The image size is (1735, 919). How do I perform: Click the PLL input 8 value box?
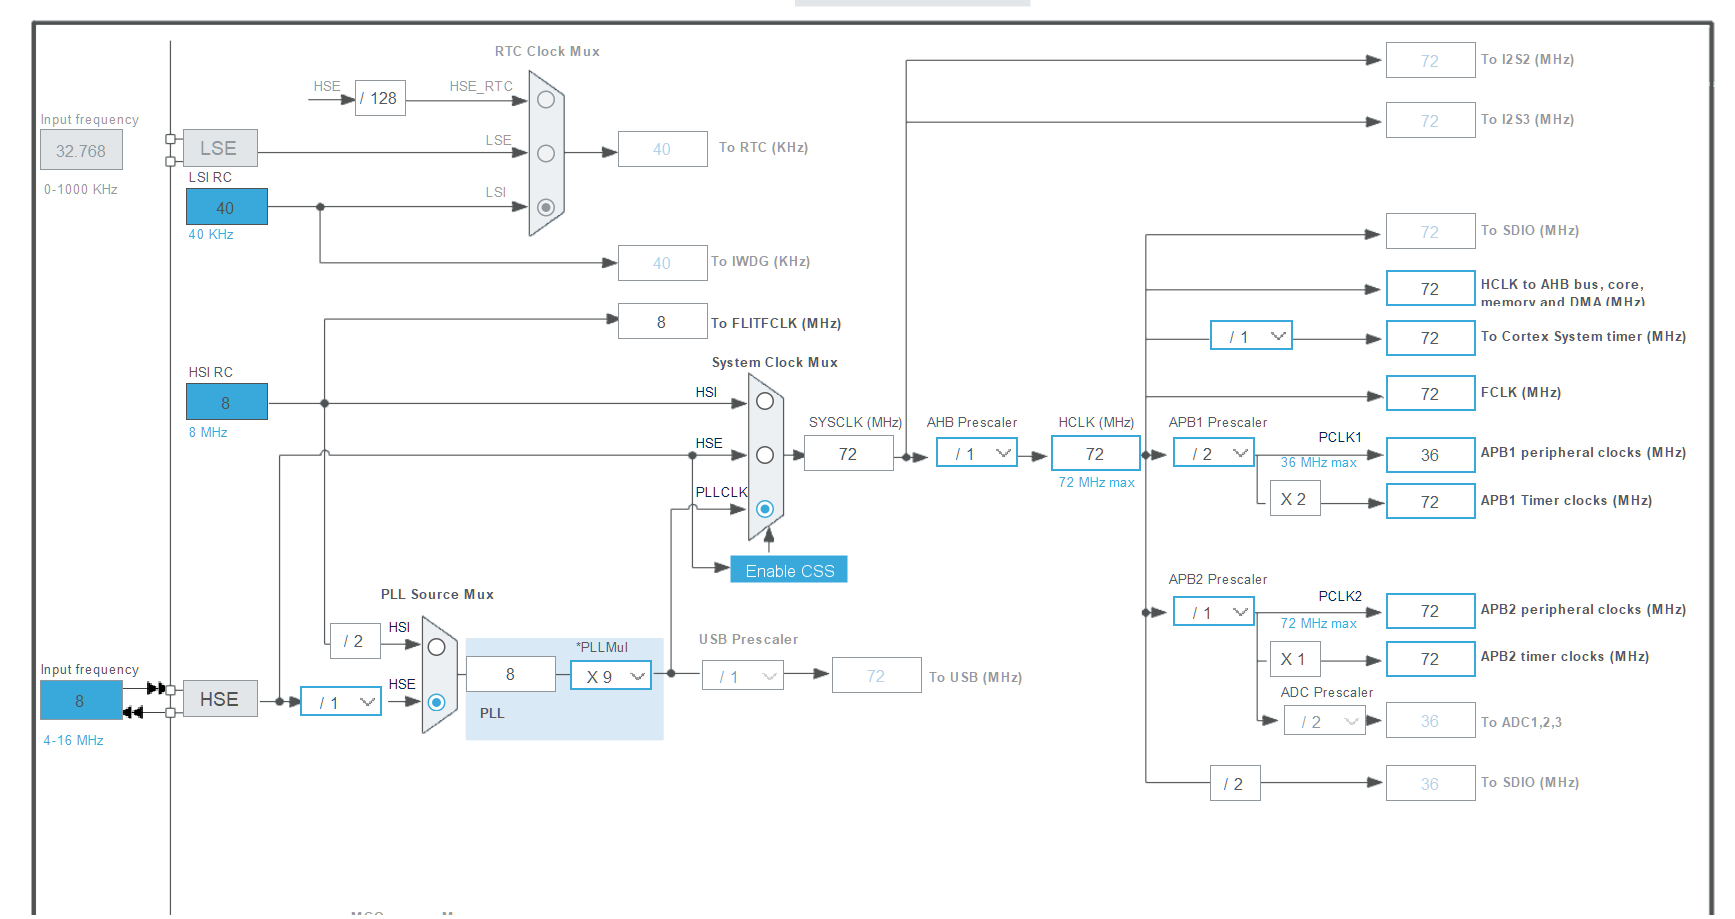tap(511, 674)
